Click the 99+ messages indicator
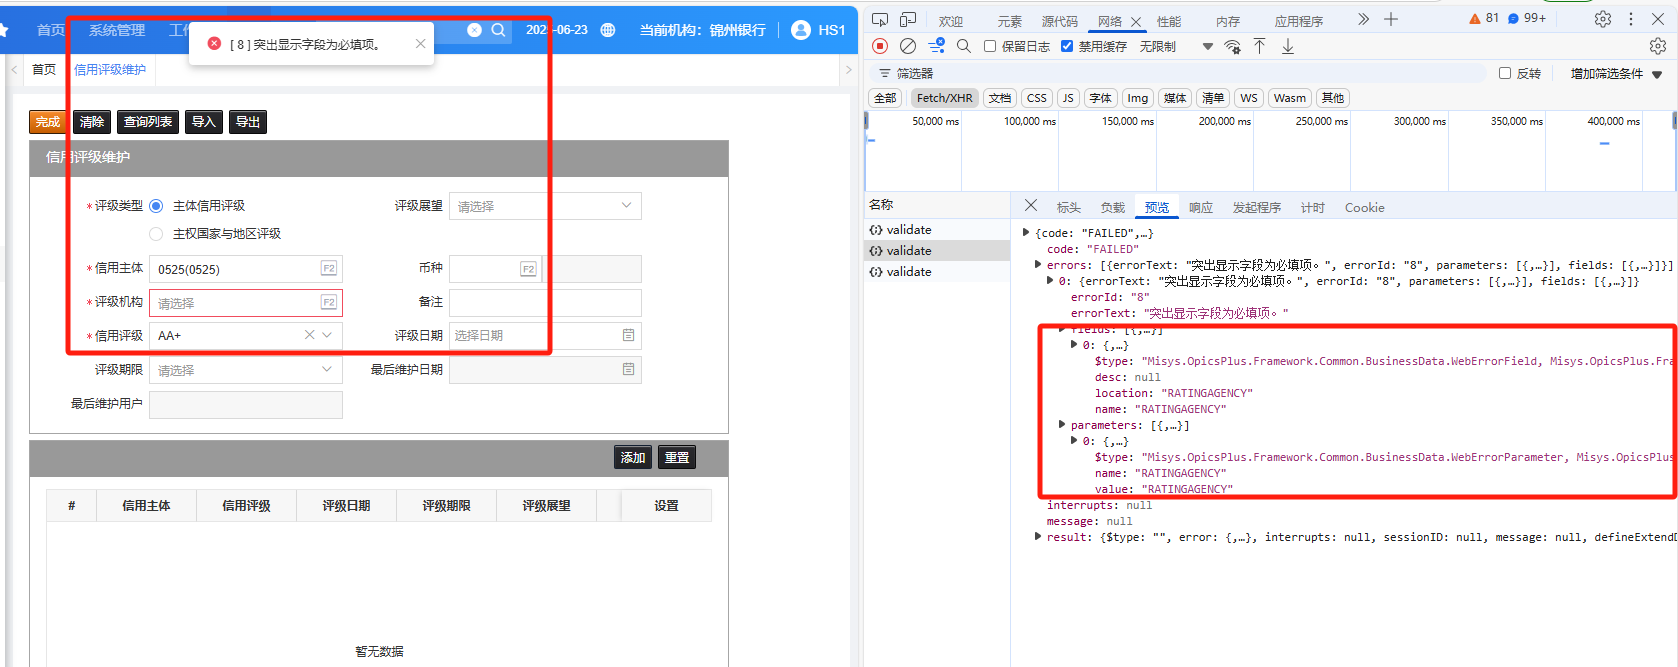This screenshot has width=1678, height=667. (x=1527, y=18)
